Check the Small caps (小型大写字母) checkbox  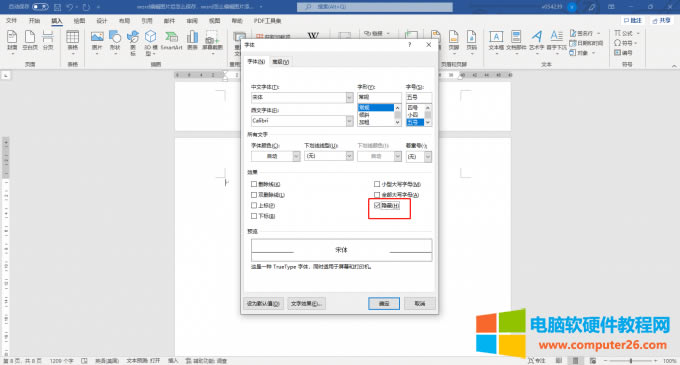tap(377, 184)
